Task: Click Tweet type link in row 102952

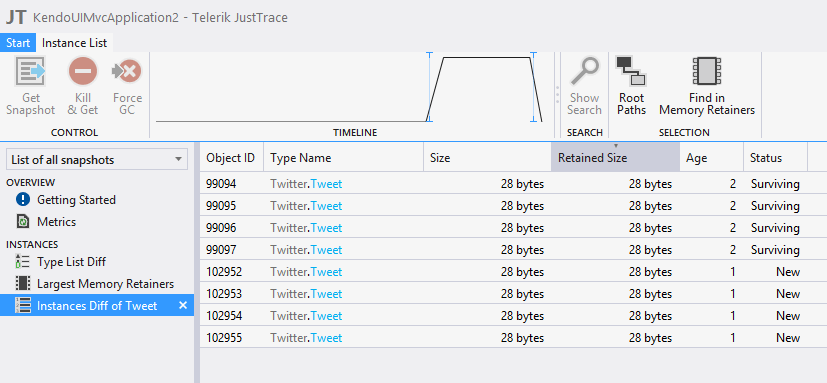Action: pos(326,272)
